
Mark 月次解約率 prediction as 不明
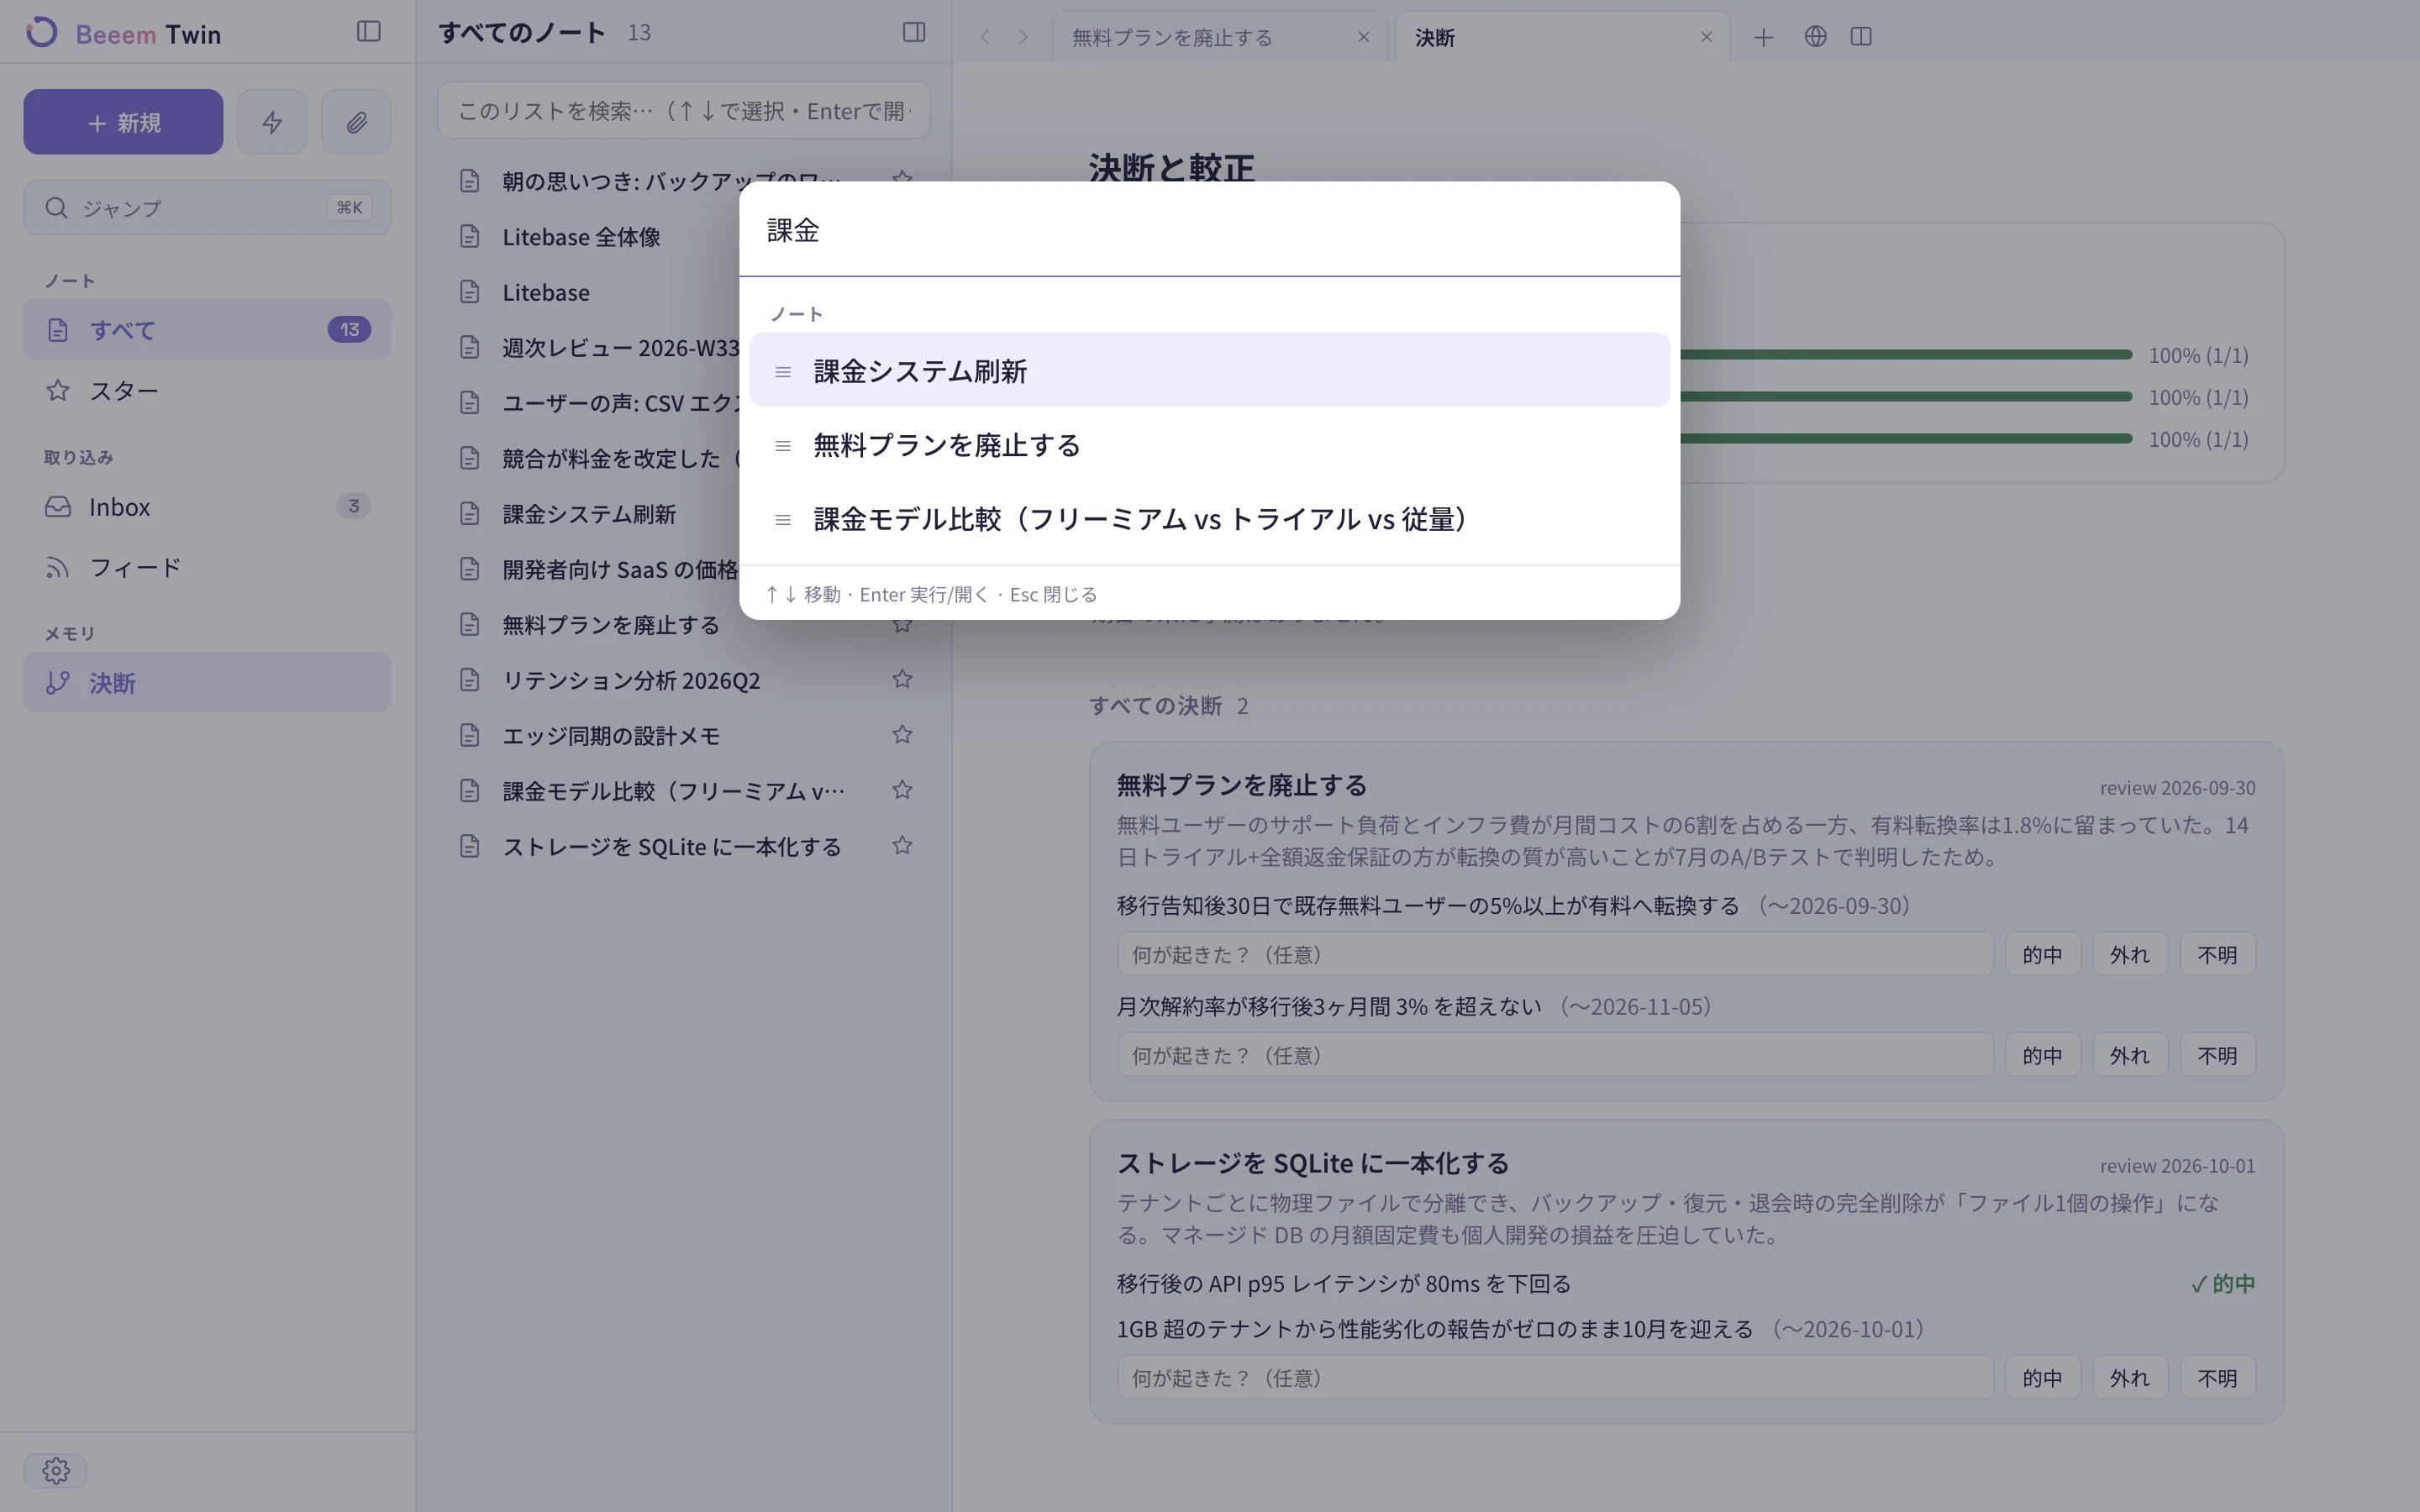pos(2217,1055)
